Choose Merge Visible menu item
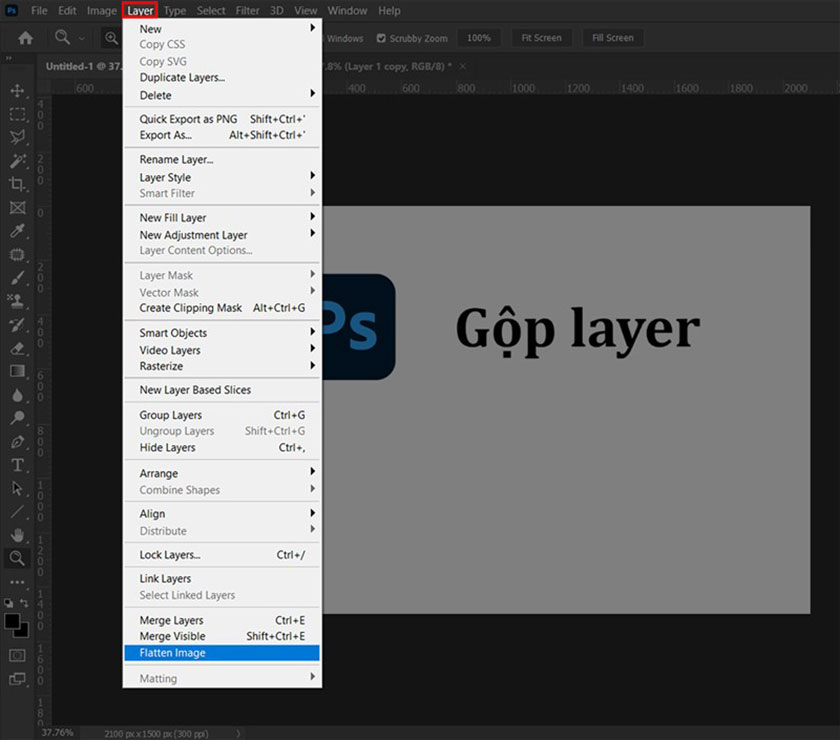The image size is (840, 740). point(222,636)
